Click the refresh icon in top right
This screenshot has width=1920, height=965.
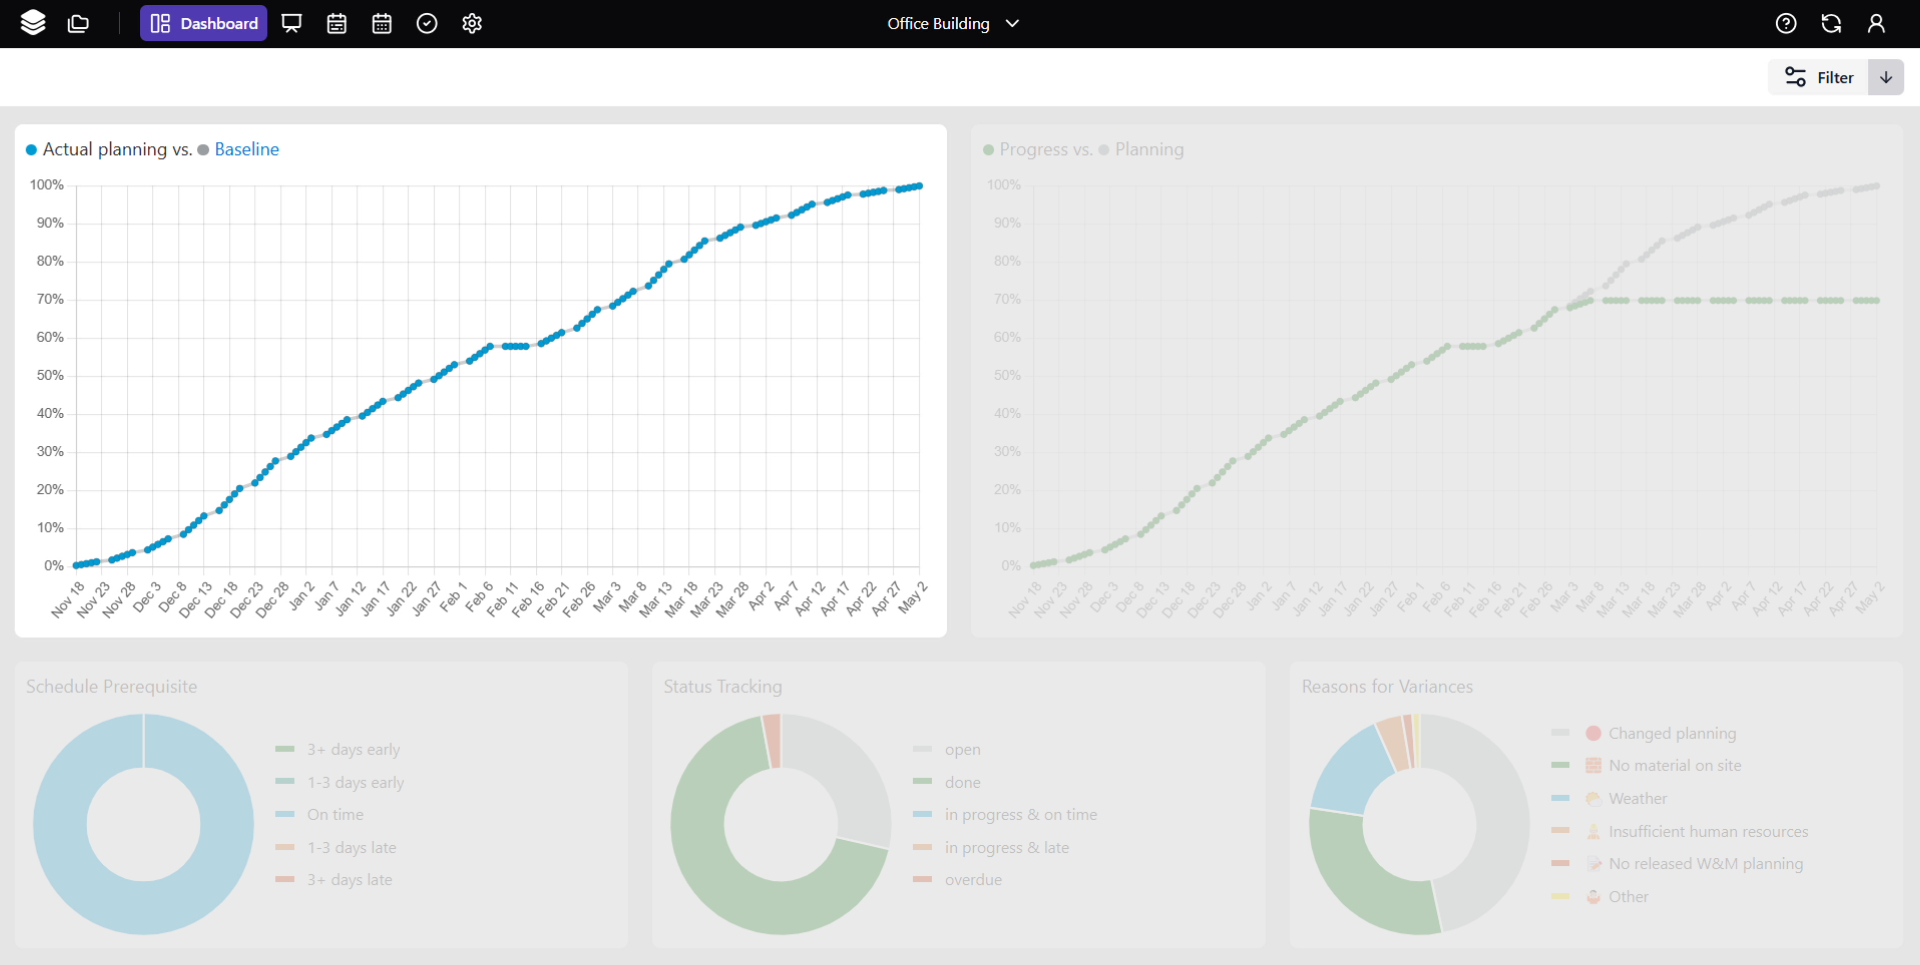[1831, 23]
